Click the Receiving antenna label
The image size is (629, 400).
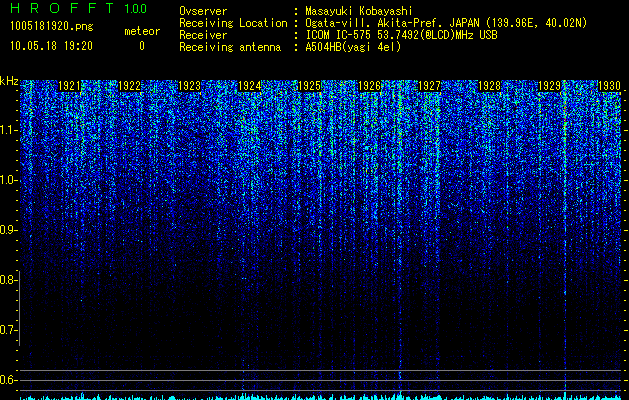point(230,47)
